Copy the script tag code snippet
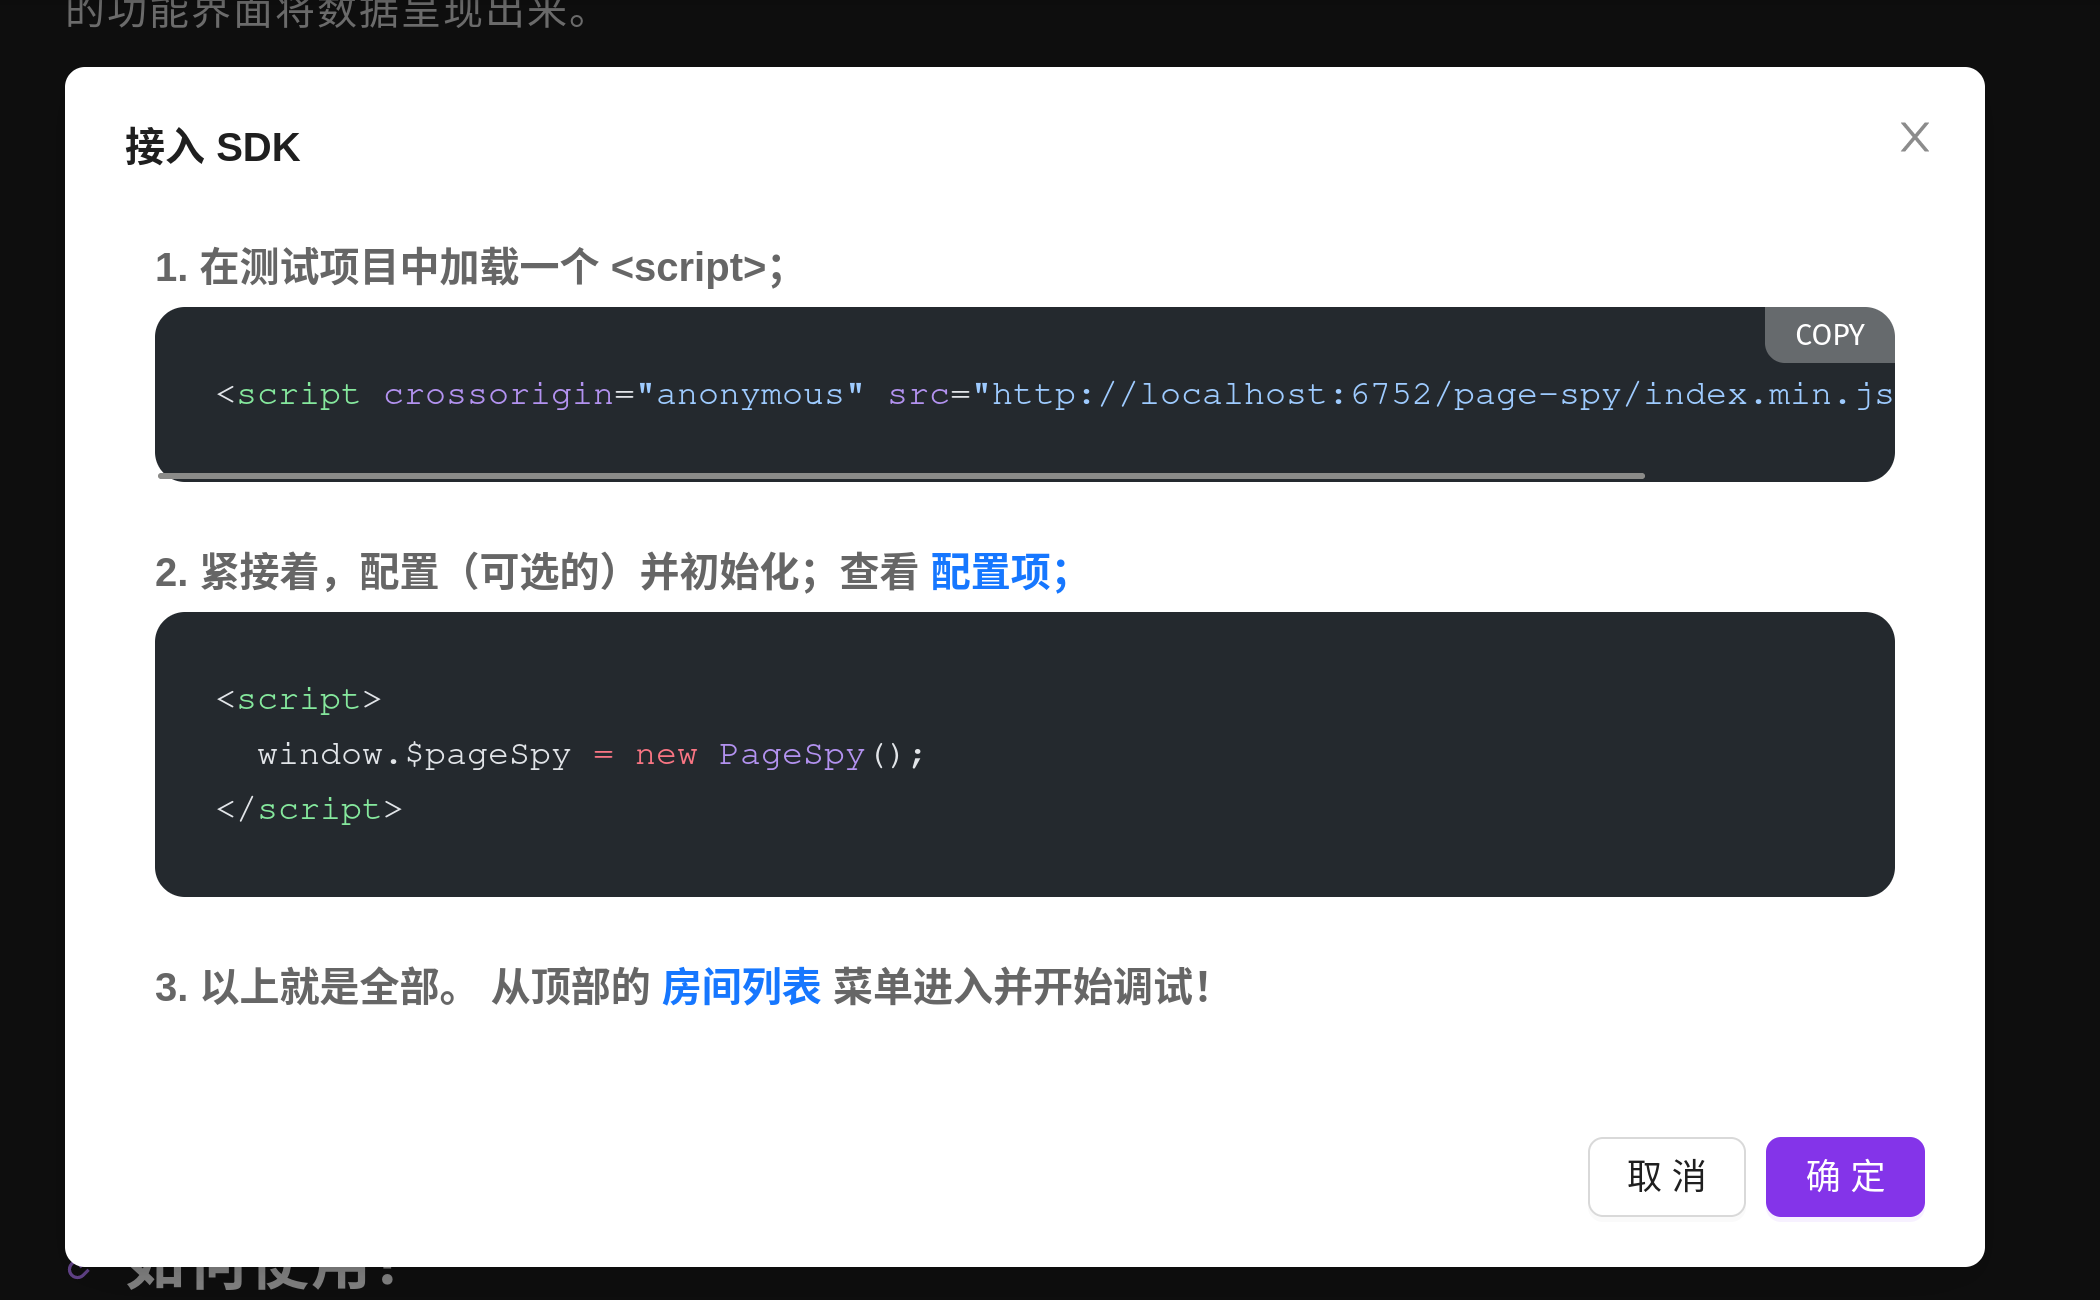 (x=1829, y=335)
